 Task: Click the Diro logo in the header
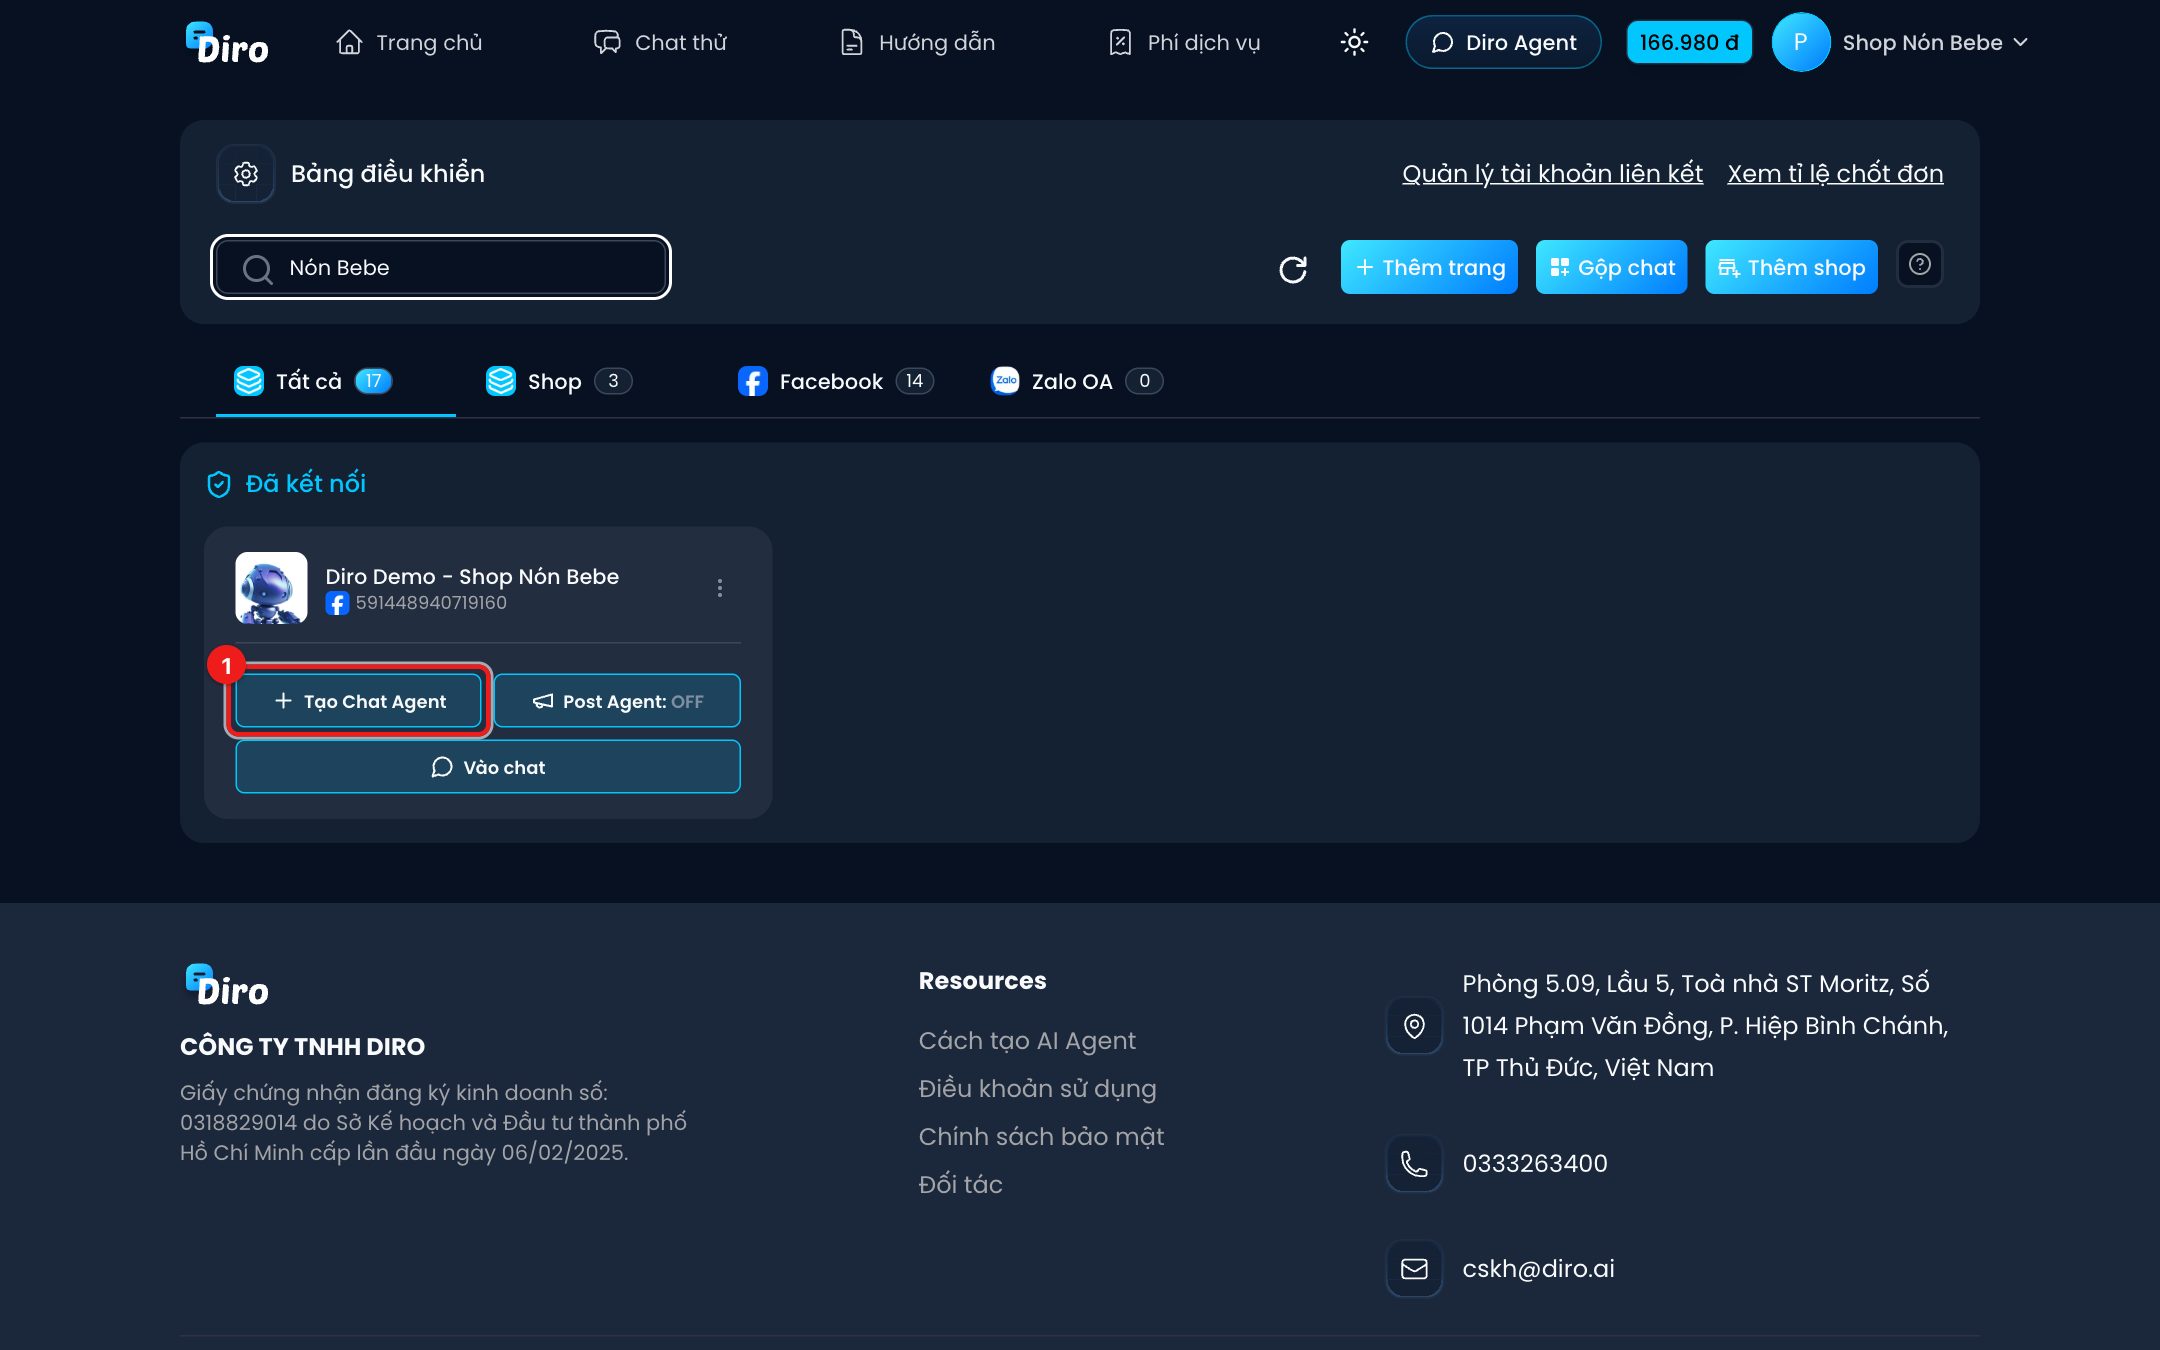(227, 43)
